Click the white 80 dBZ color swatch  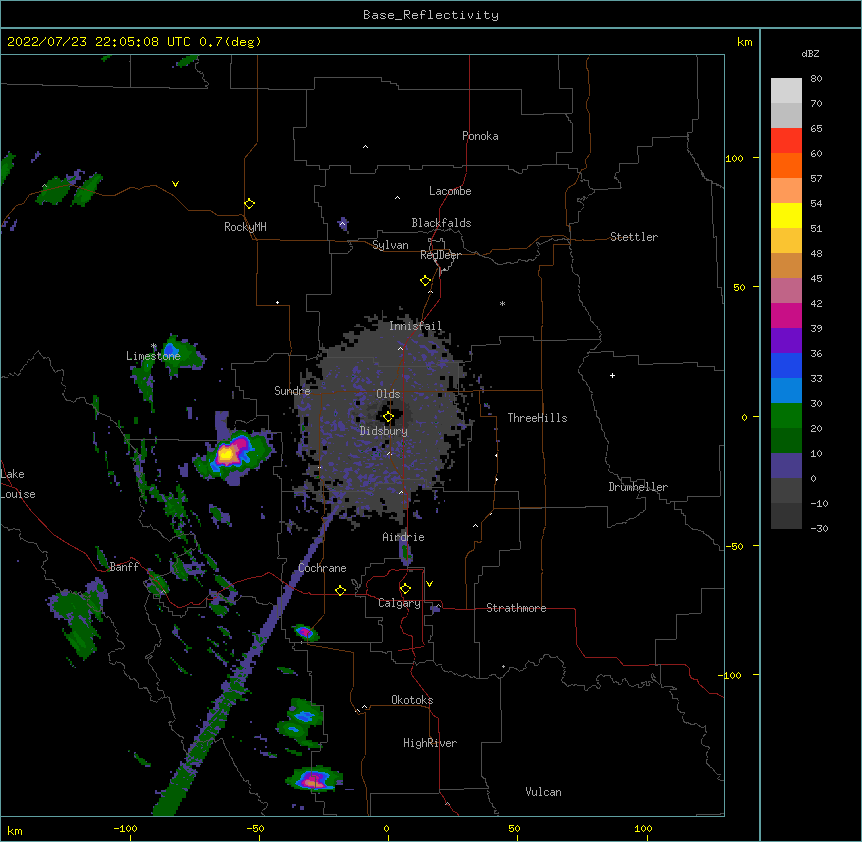[x=786, y=90]
